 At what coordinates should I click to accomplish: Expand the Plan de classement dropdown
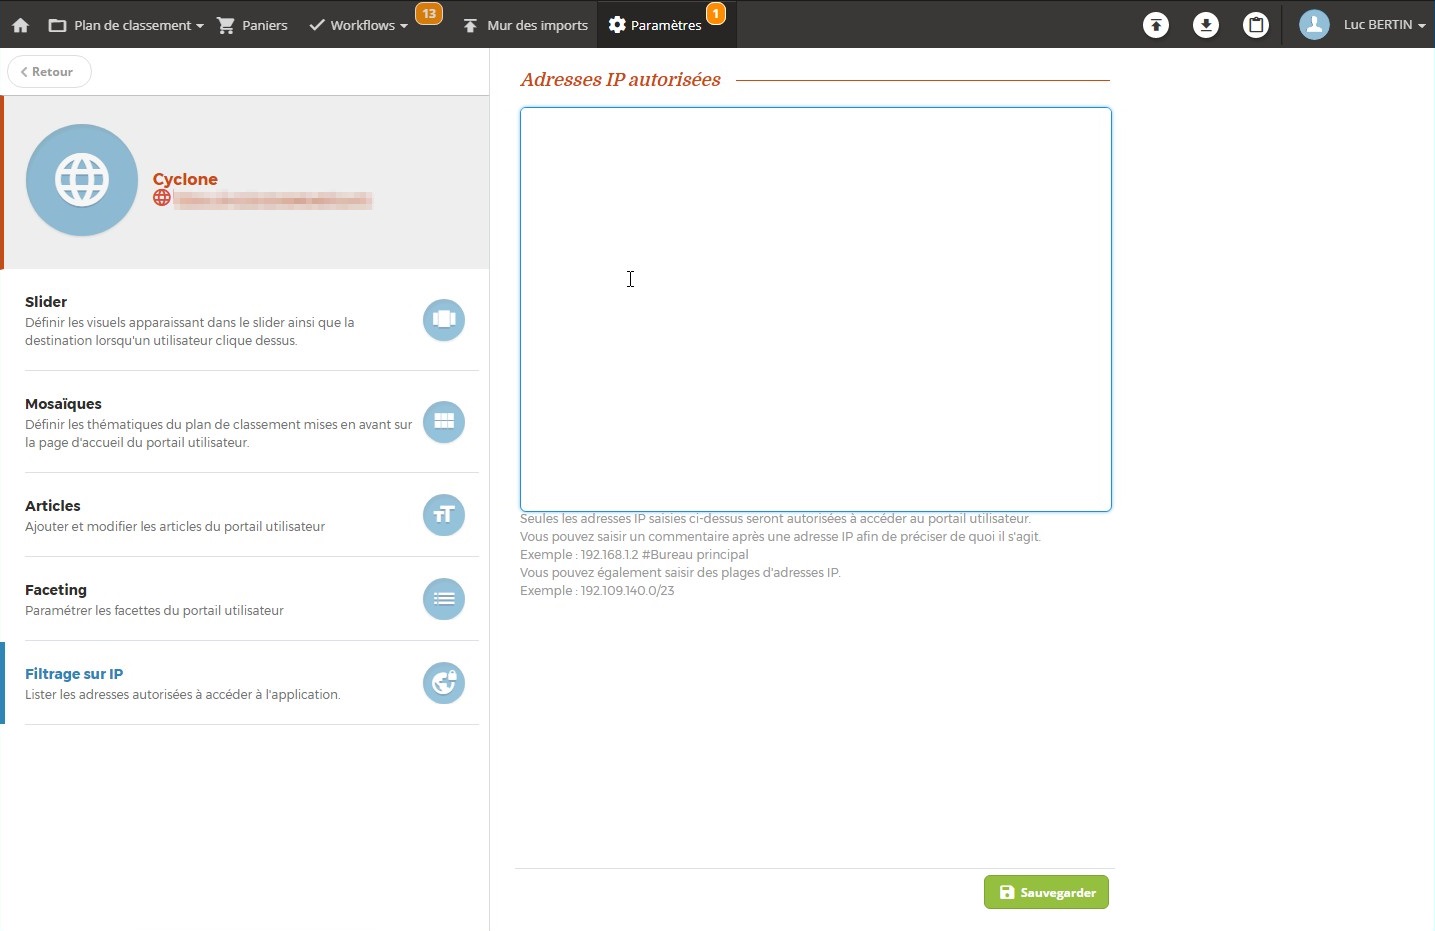coord(126,25)
